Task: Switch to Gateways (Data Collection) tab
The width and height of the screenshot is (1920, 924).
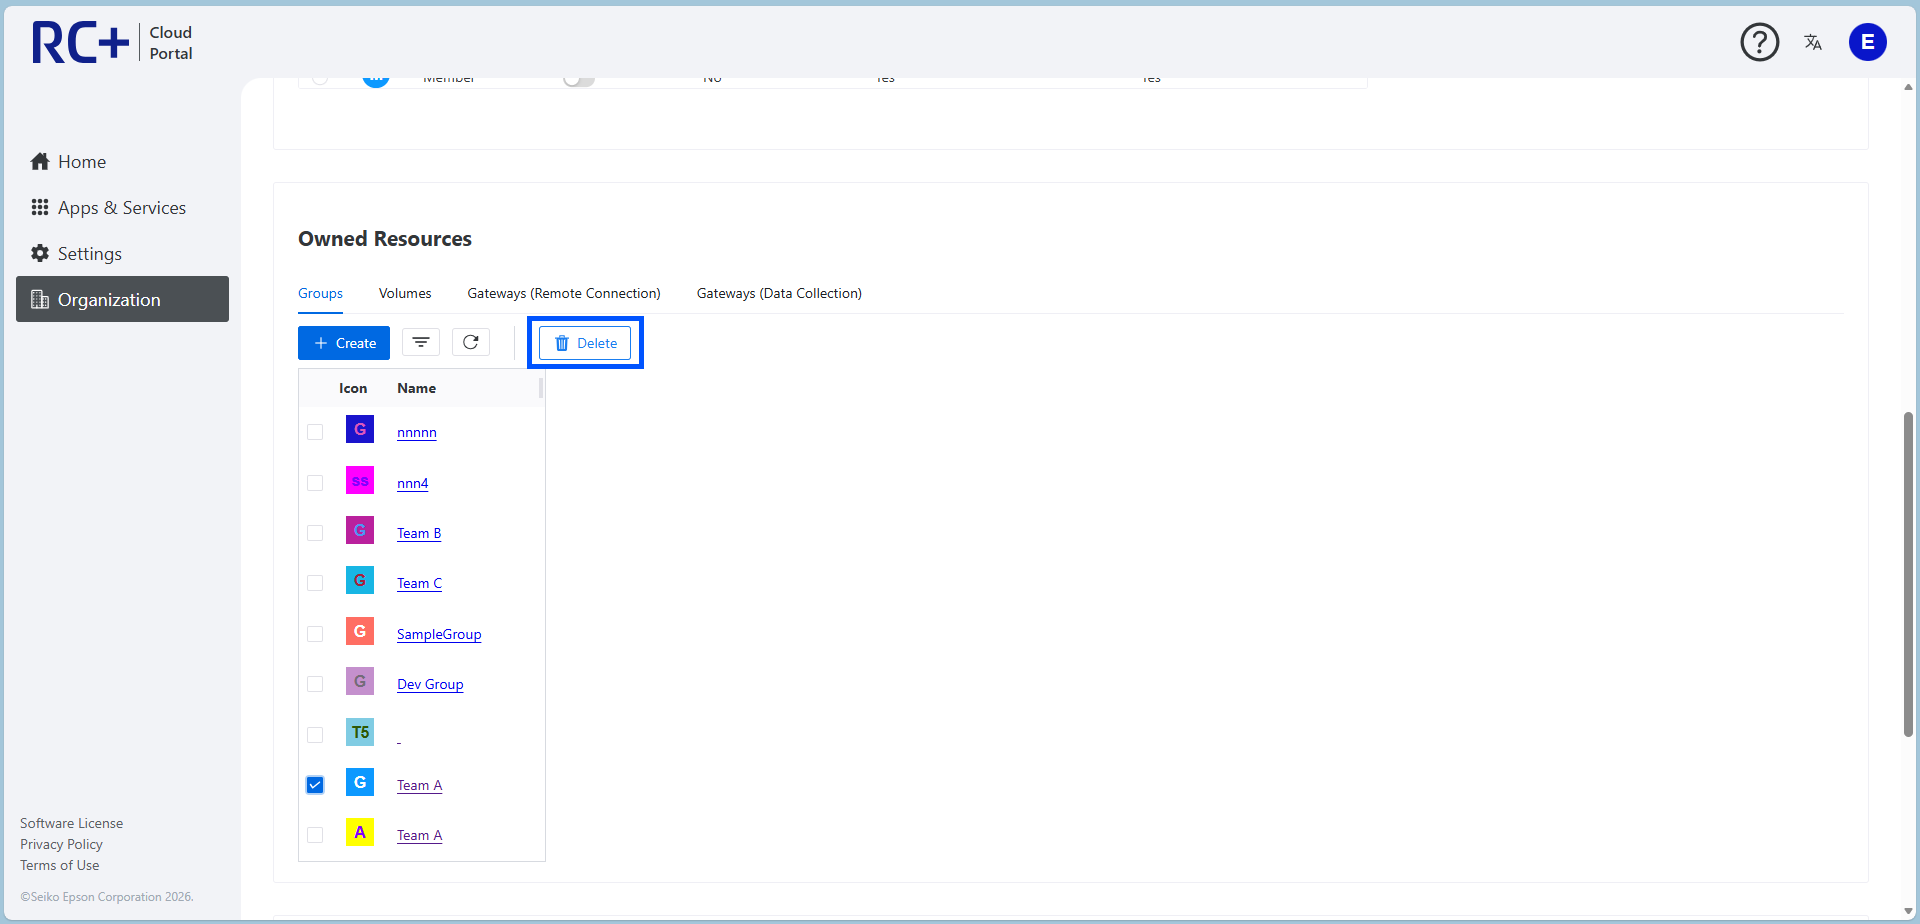Action: click(x=779, y=293)
